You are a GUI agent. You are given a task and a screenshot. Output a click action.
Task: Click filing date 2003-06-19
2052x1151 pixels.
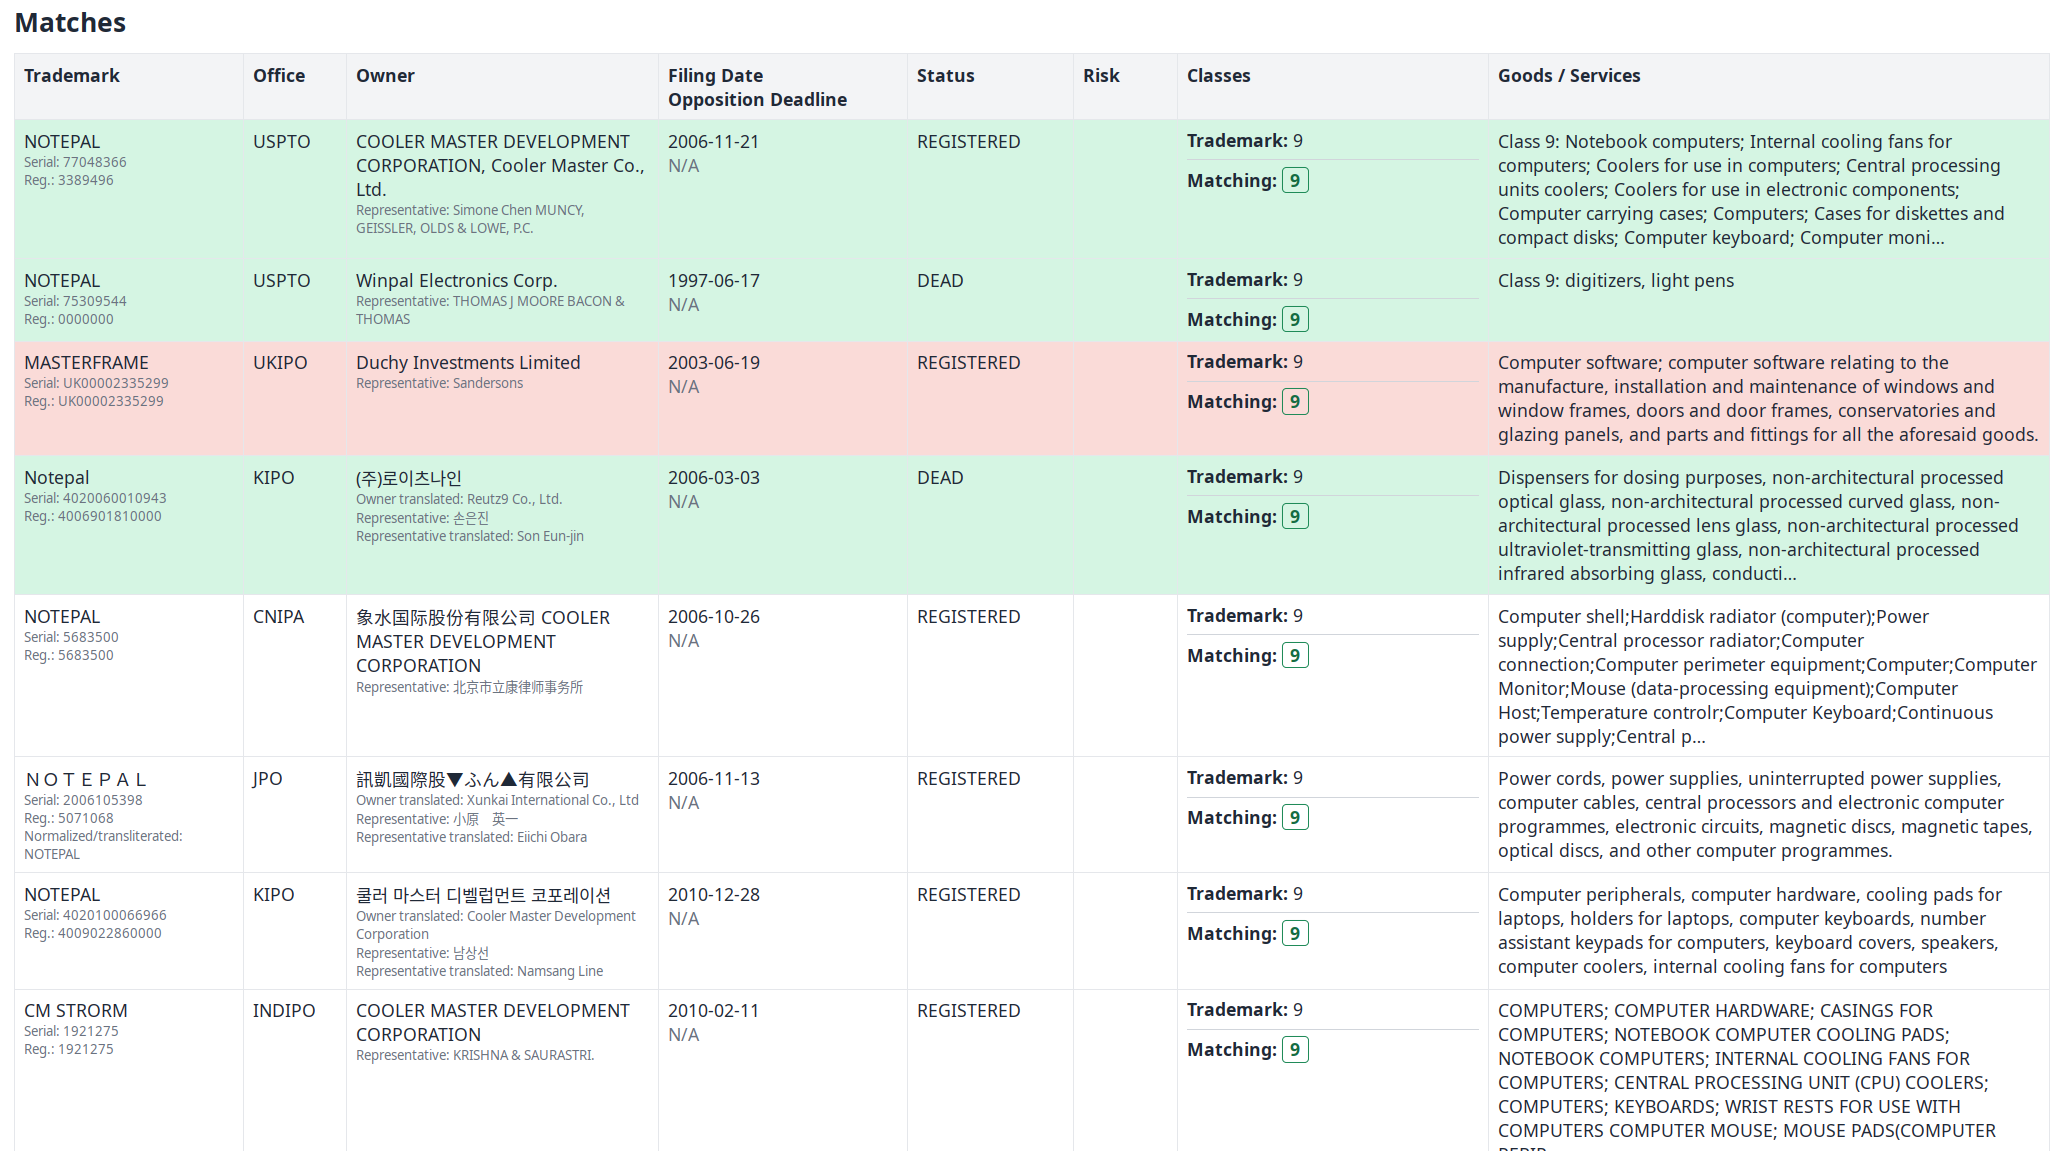[x=714, y=363]
